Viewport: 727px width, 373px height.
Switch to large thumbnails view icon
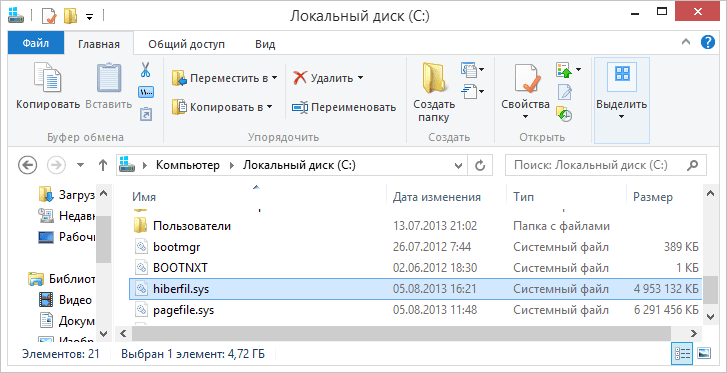(704, 353)
